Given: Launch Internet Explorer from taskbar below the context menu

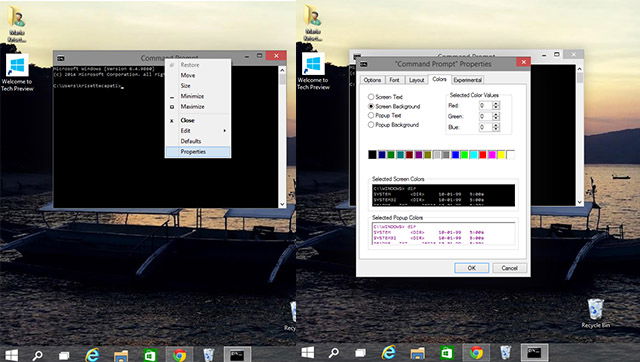Looking at the screenshot, I should coord(92,355).
